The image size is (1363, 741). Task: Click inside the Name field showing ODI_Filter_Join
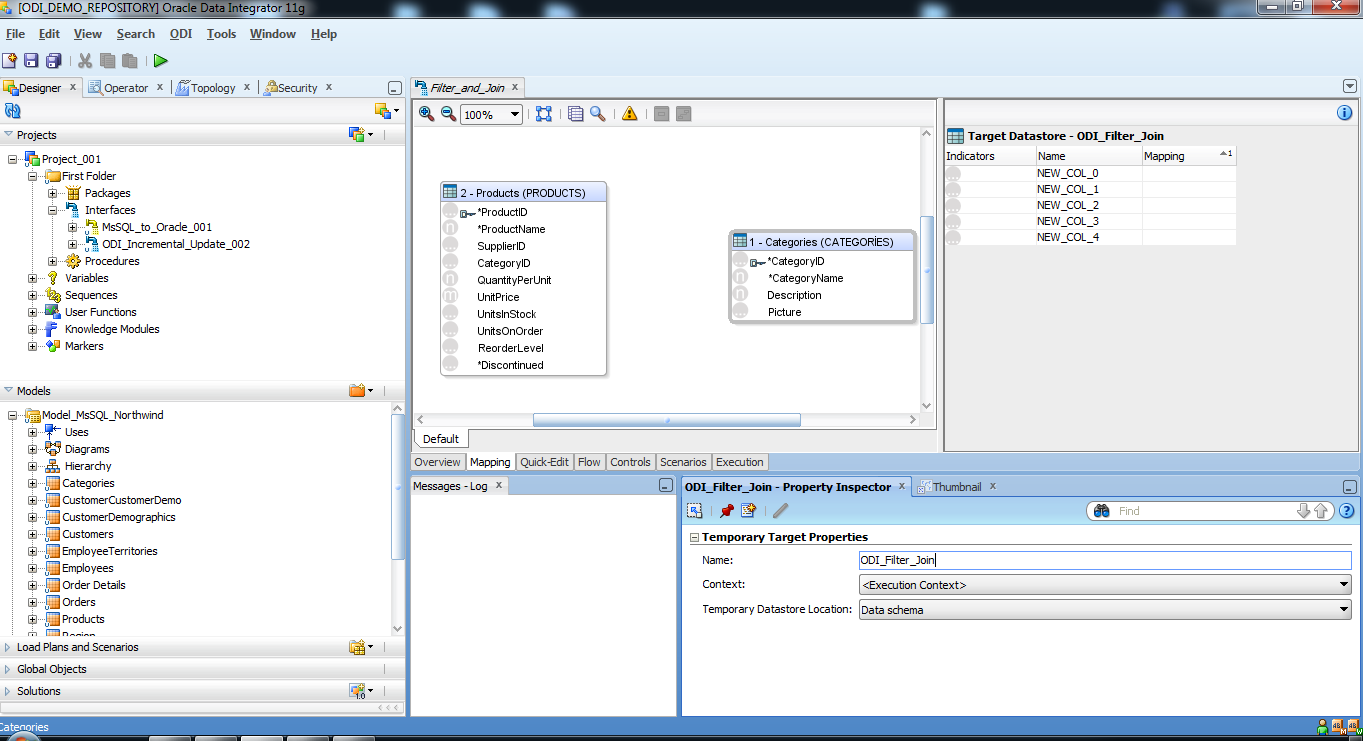pyautogui.click(x=1000, y=560)
